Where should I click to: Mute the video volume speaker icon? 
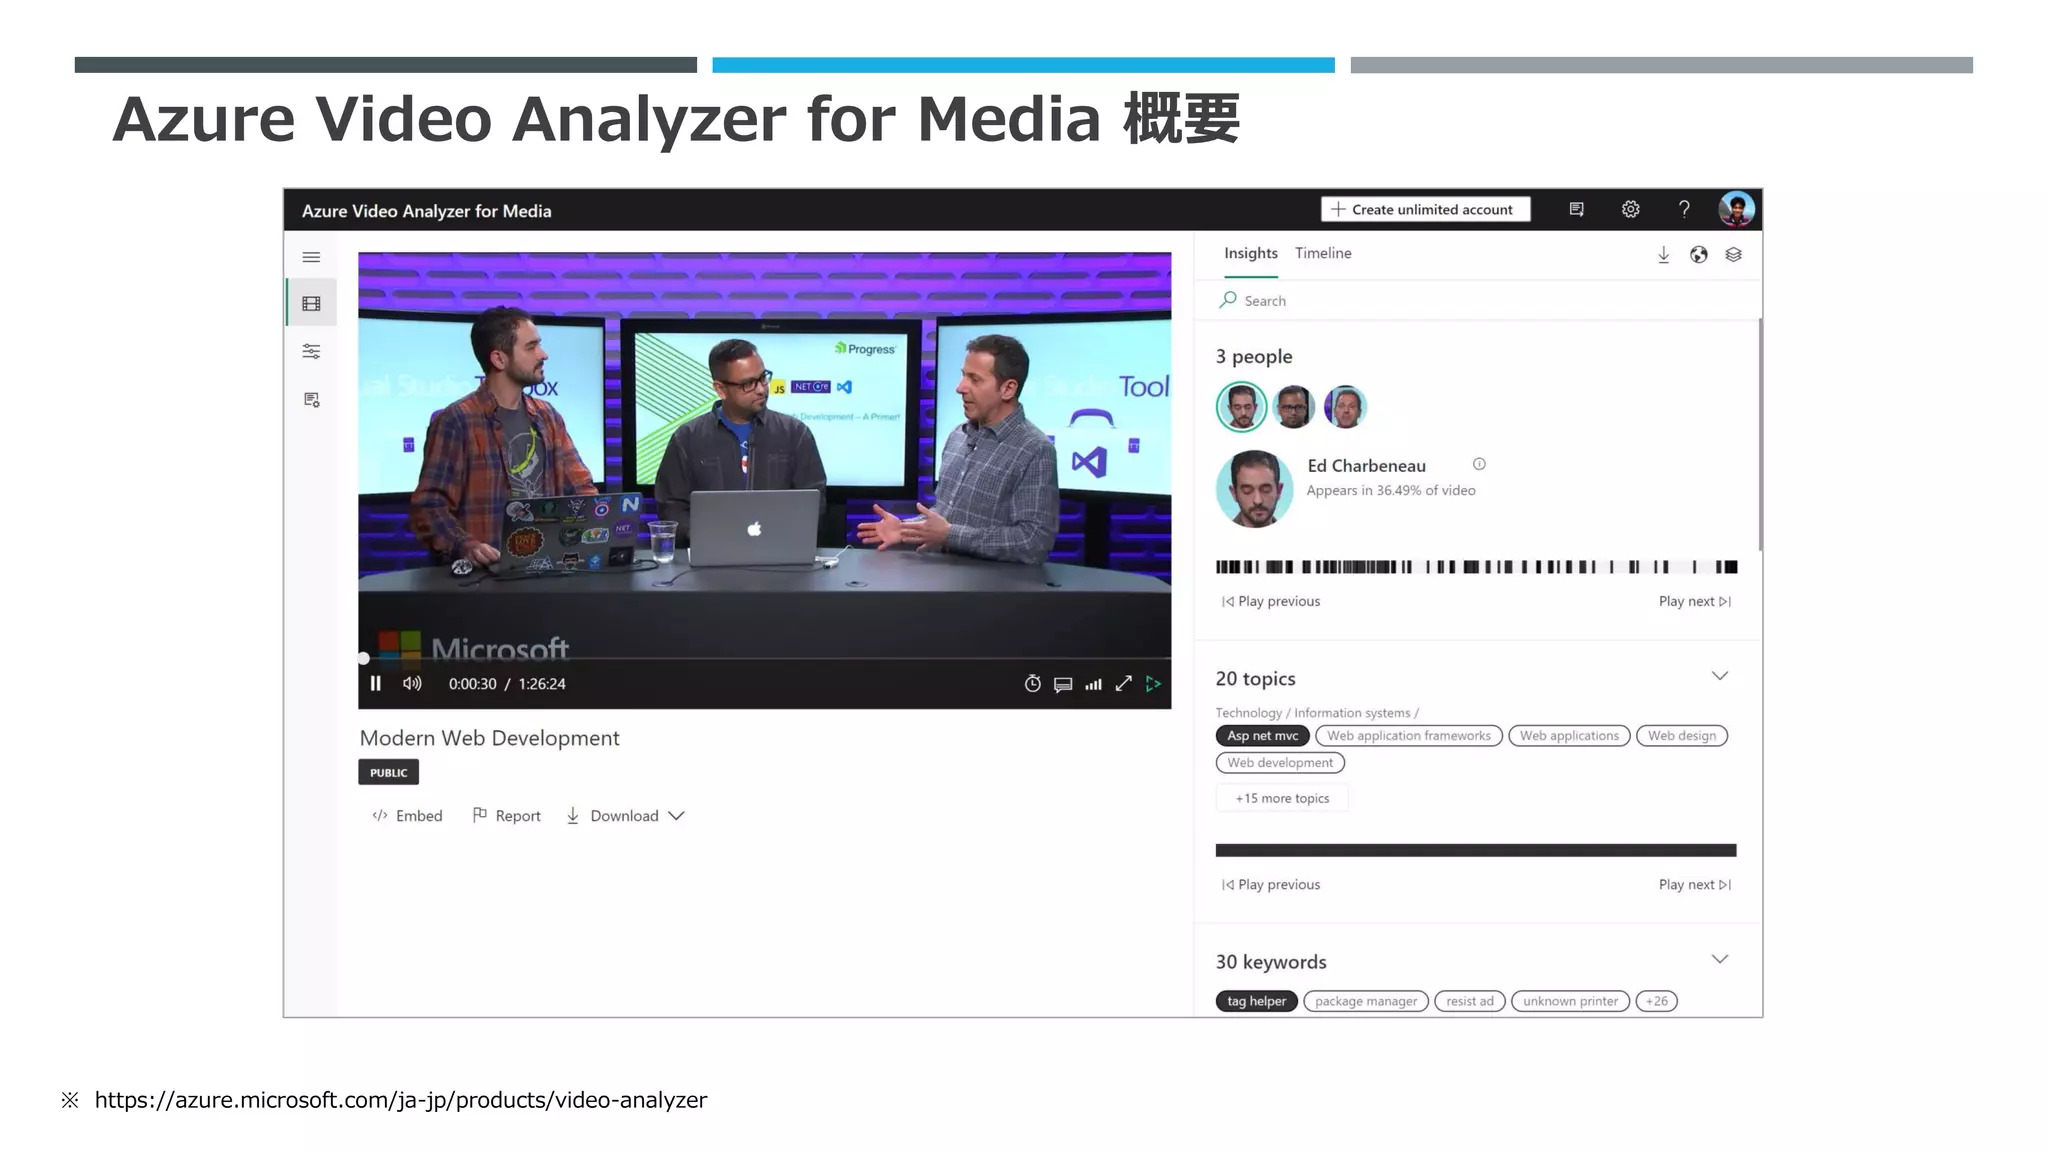pos(412,684)
